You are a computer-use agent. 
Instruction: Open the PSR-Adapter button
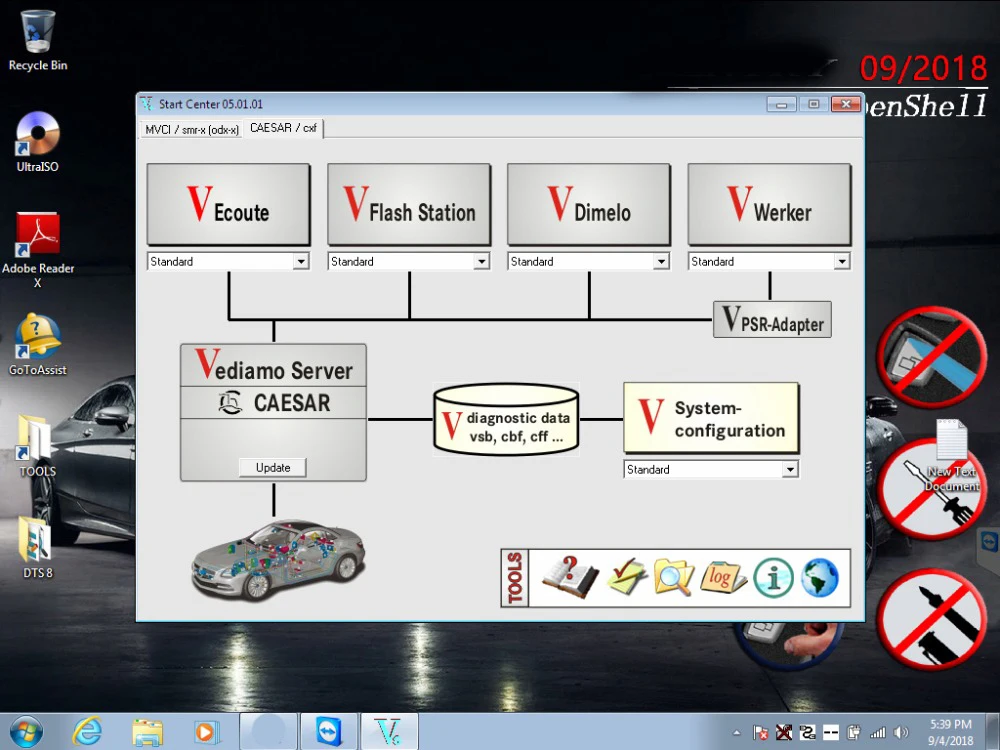pyautogui.click(x=772, y=320)
